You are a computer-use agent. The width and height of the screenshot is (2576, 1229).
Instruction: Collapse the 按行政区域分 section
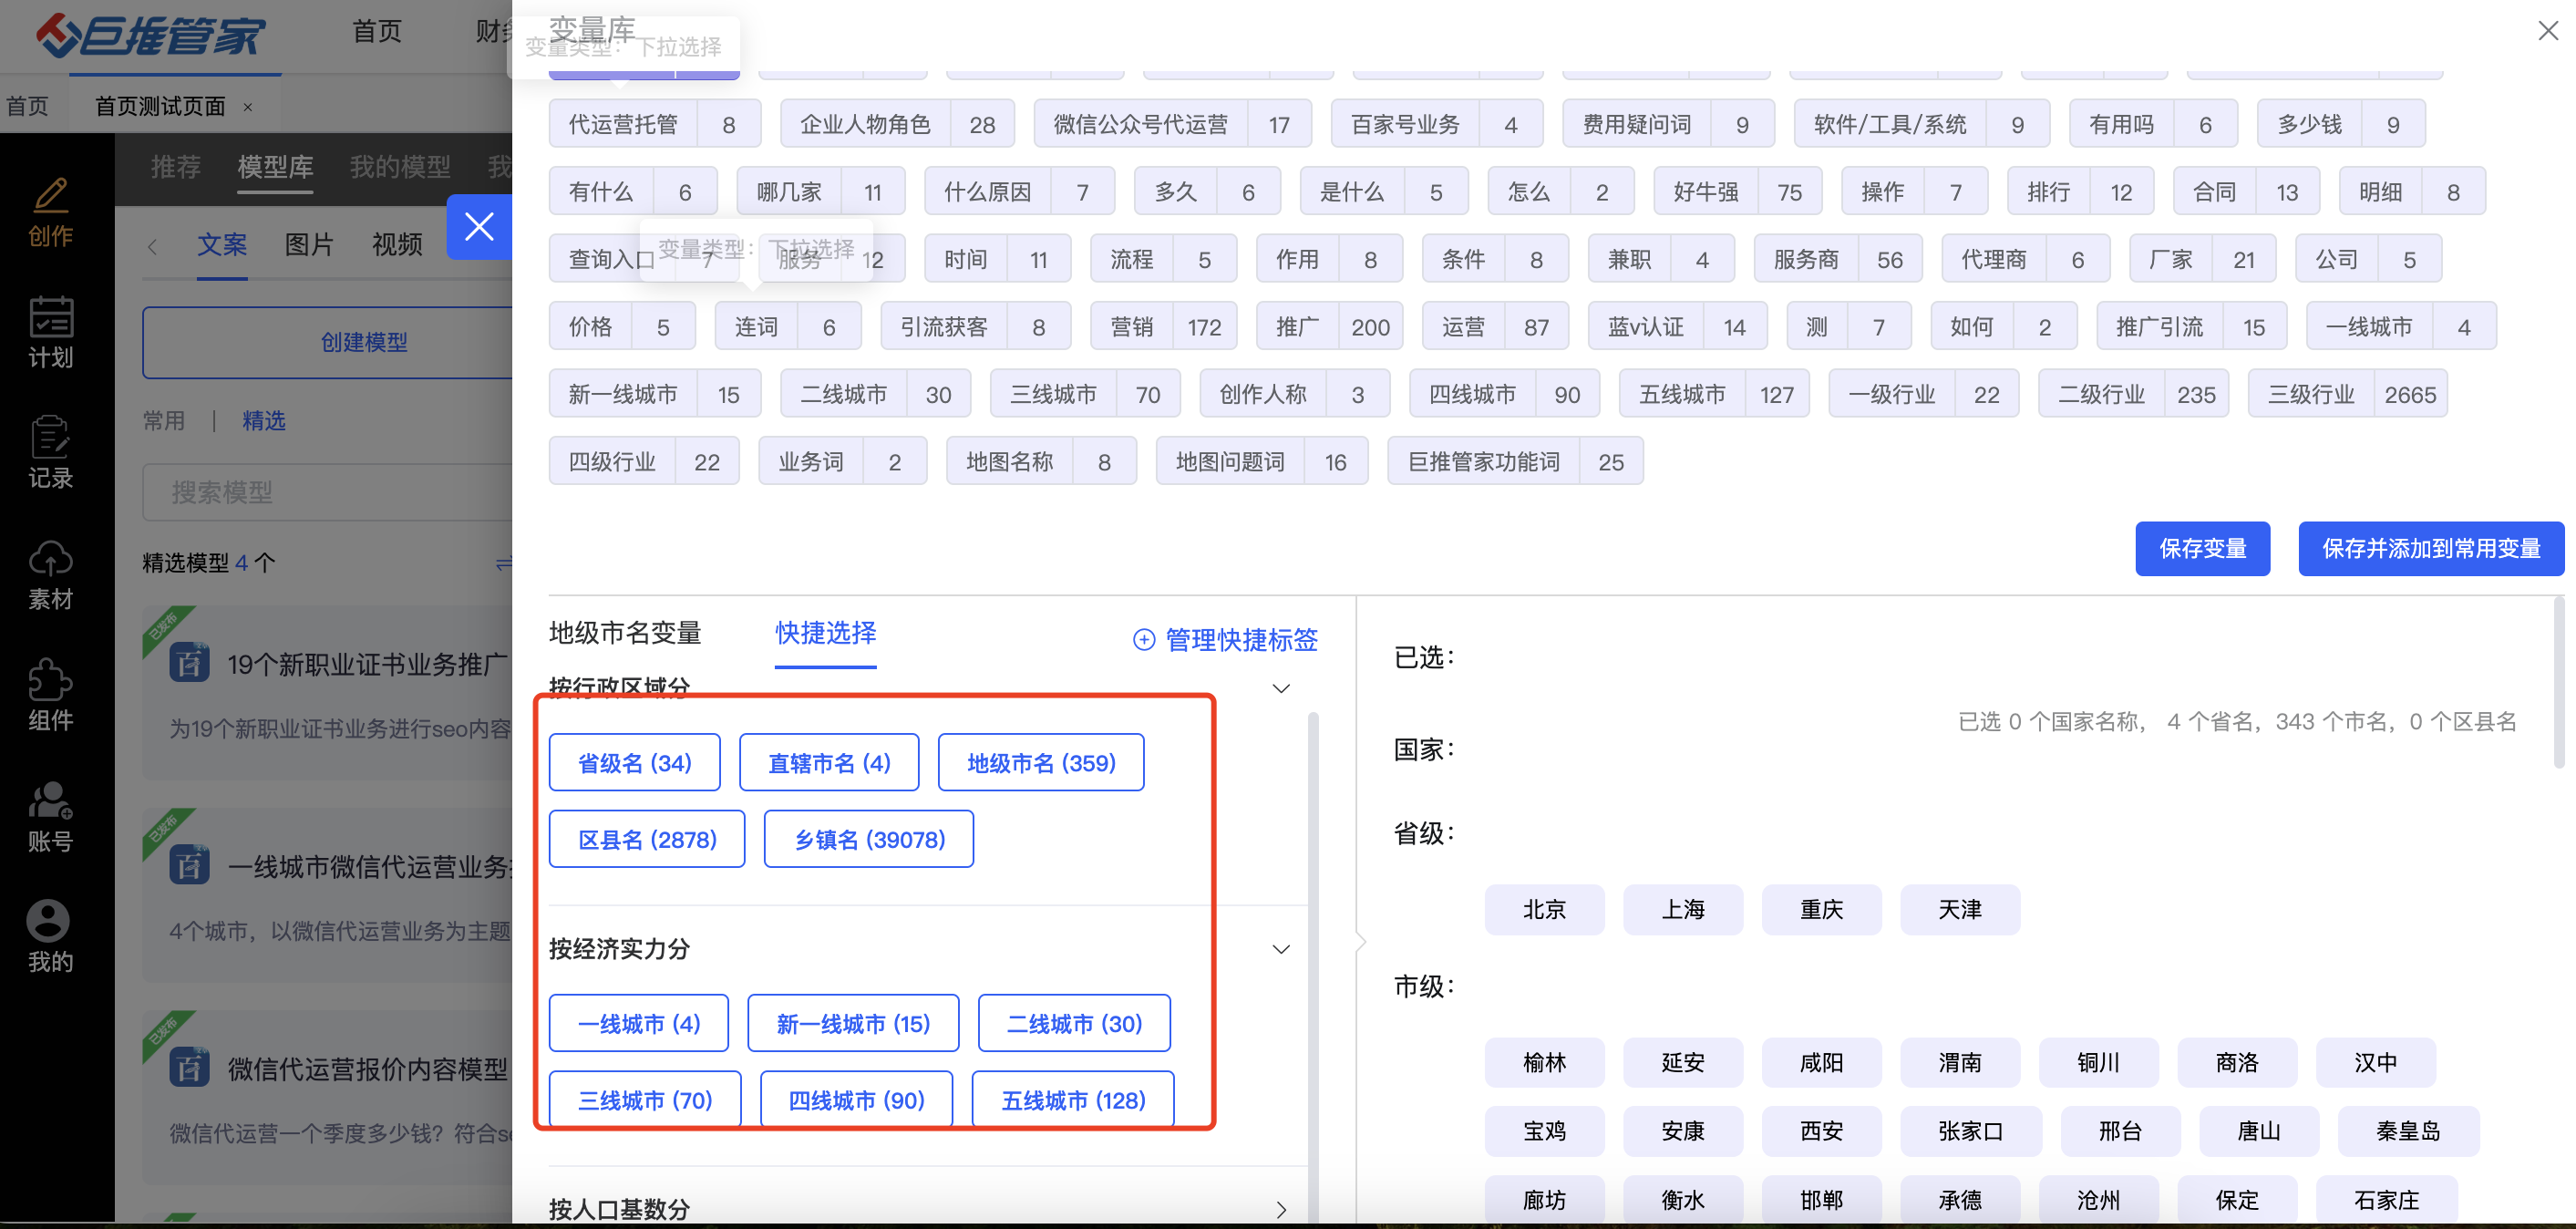1280,688
